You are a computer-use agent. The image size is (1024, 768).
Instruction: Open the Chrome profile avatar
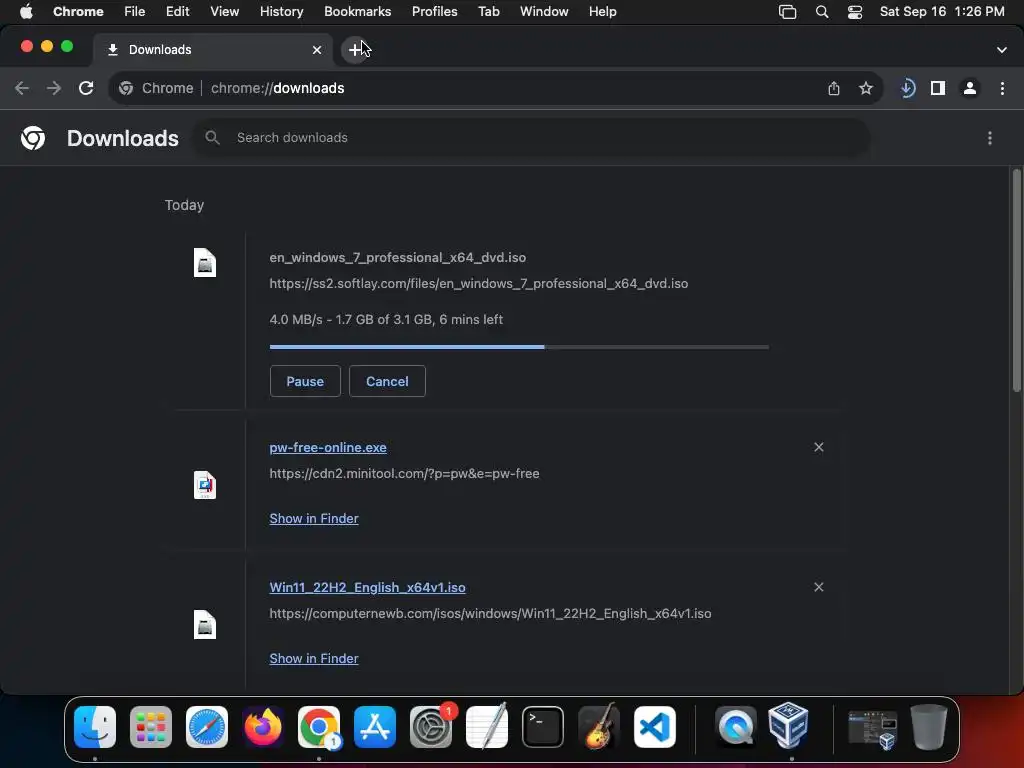970,88
